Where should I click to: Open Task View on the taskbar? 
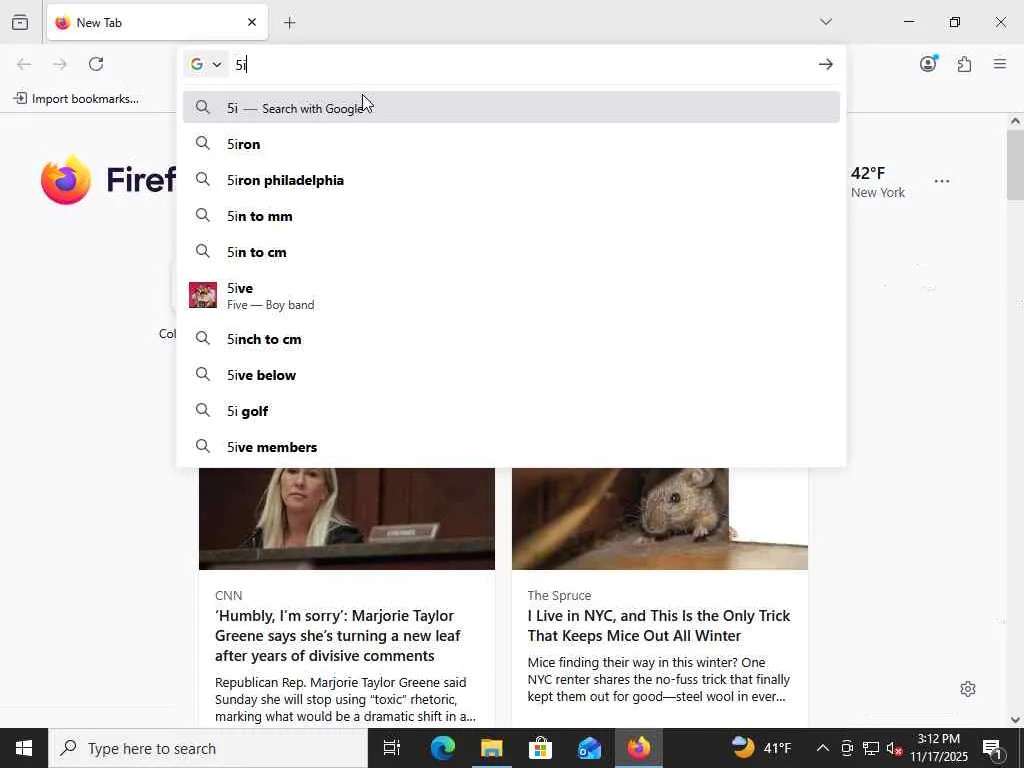[392, 748]
